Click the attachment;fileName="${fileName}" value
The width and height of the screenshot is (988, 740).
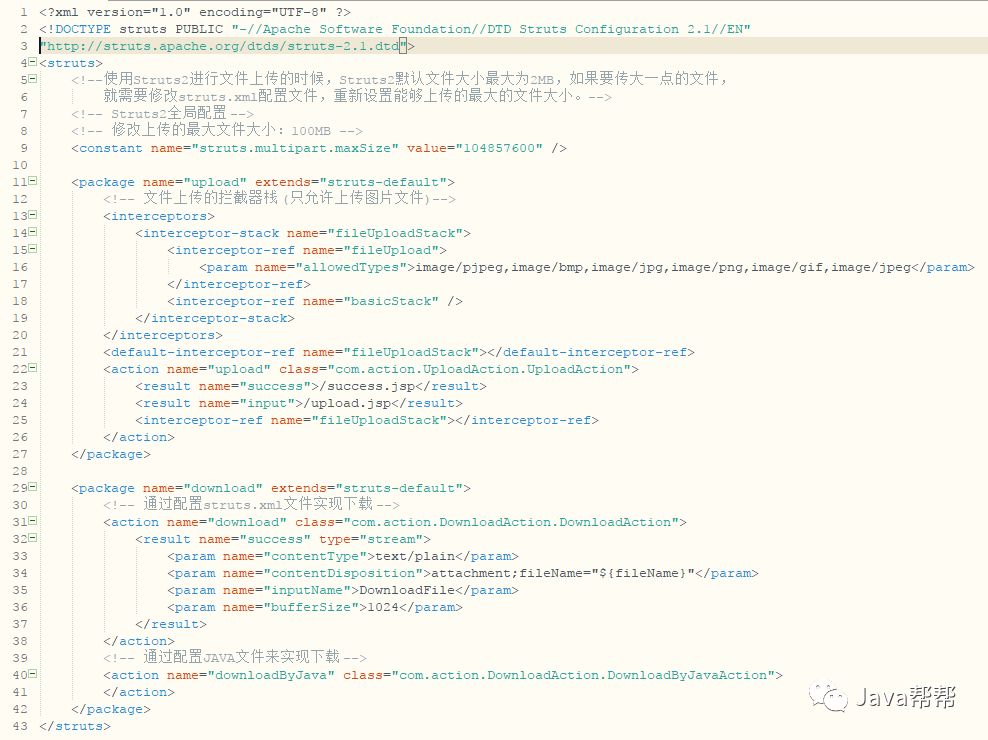coord(563,574)
